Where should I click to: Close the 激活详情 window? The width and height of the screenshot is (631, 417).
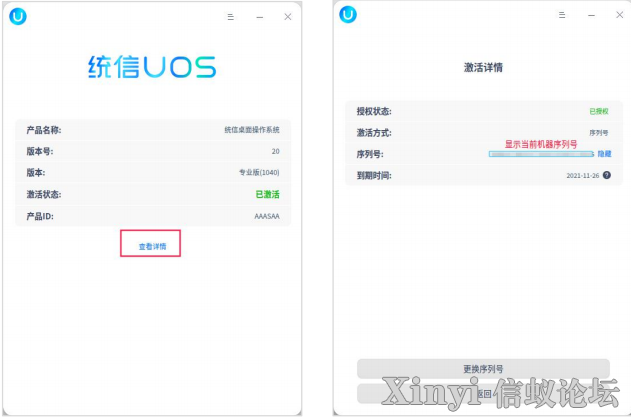[619, 14]
